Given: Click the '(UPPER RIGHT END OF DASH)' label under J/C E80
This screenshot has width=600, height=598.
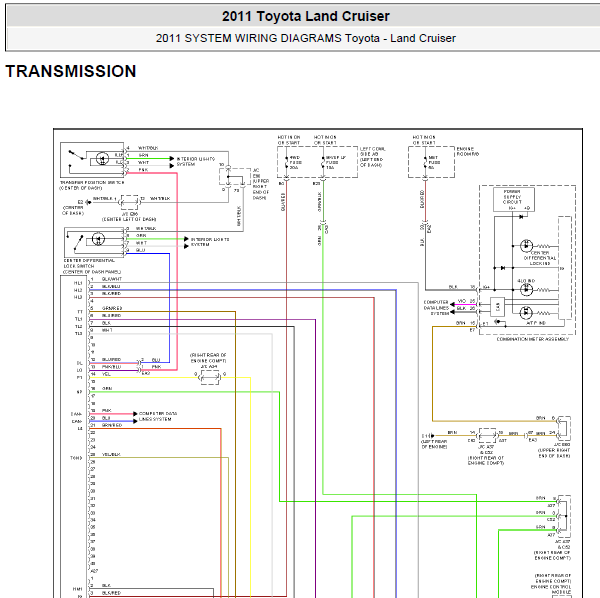Looking at the screenshot, I should pyautogui.click(x=554, y=453).
